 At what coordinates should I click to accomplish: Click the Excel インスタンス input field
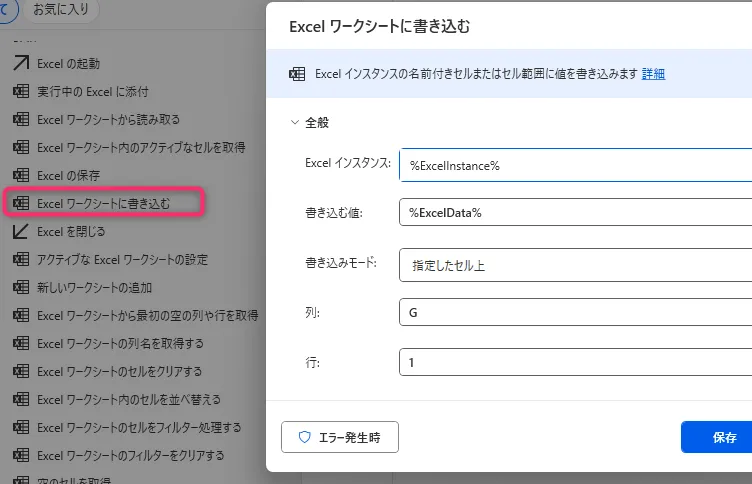[575, 165]
